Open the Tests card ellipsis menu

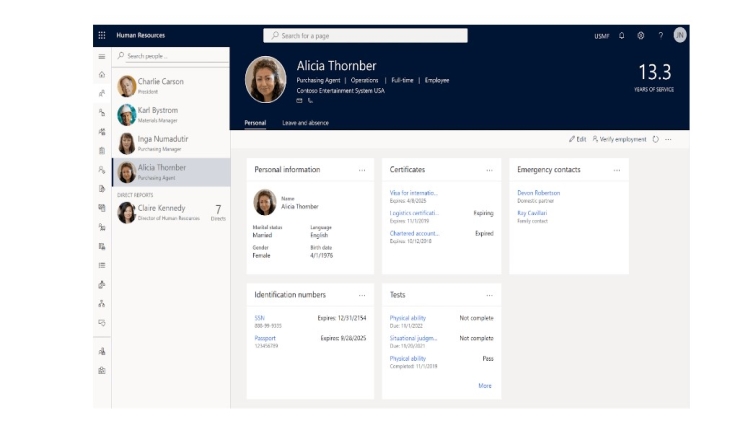(489, 295)
